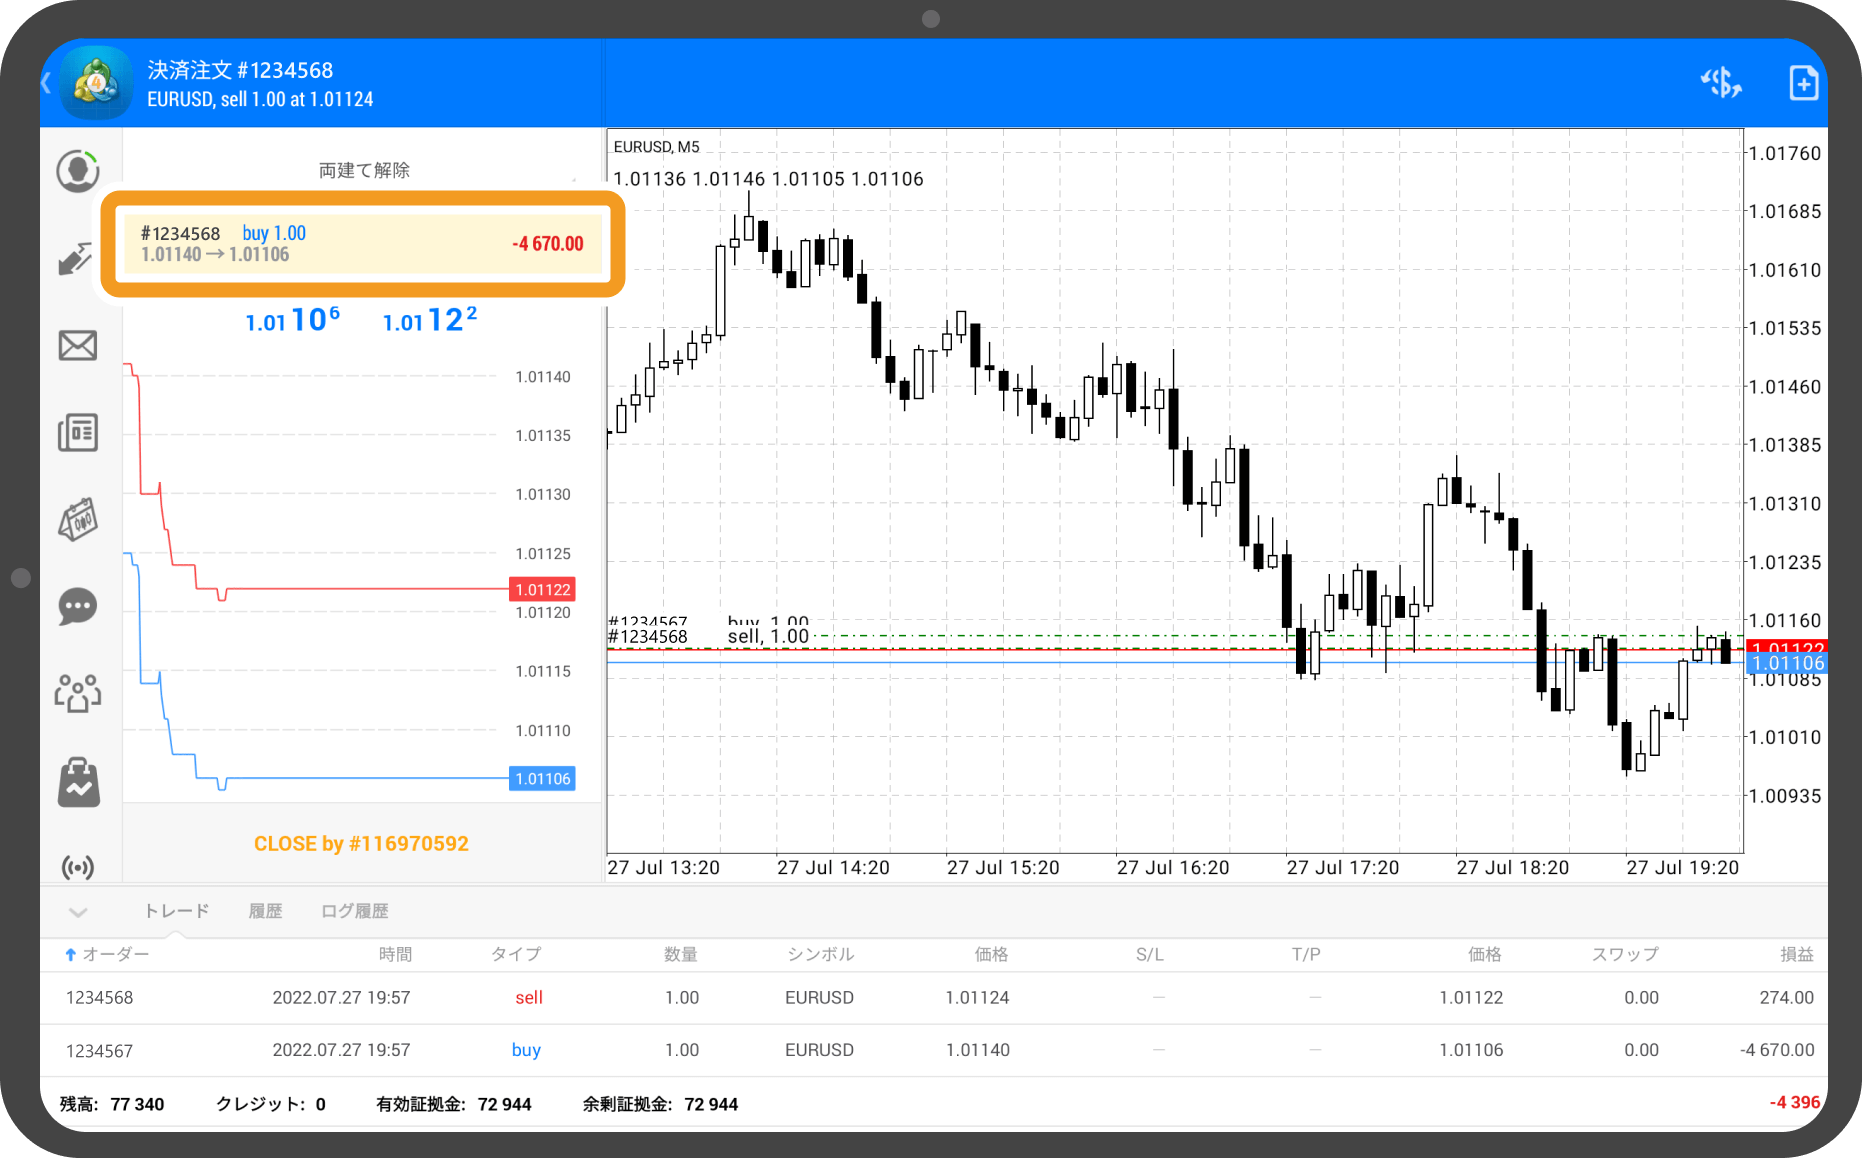Go back using the header arrow
1862x1158 pixels.
46,83
